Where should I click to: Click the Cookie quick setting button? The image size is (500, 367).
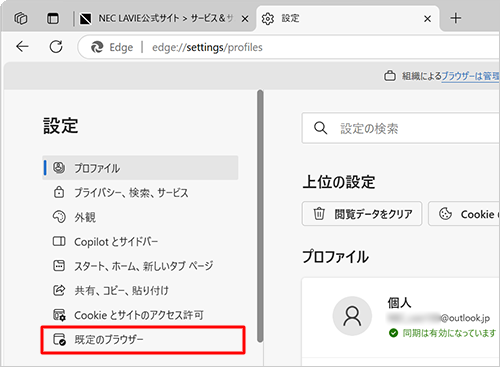[x=464, y=214]
